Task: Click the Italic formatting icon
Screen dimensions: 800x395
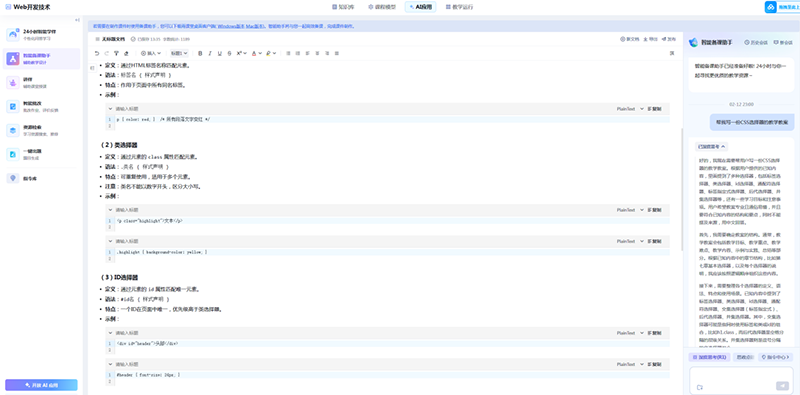Action: click(210, 53)
